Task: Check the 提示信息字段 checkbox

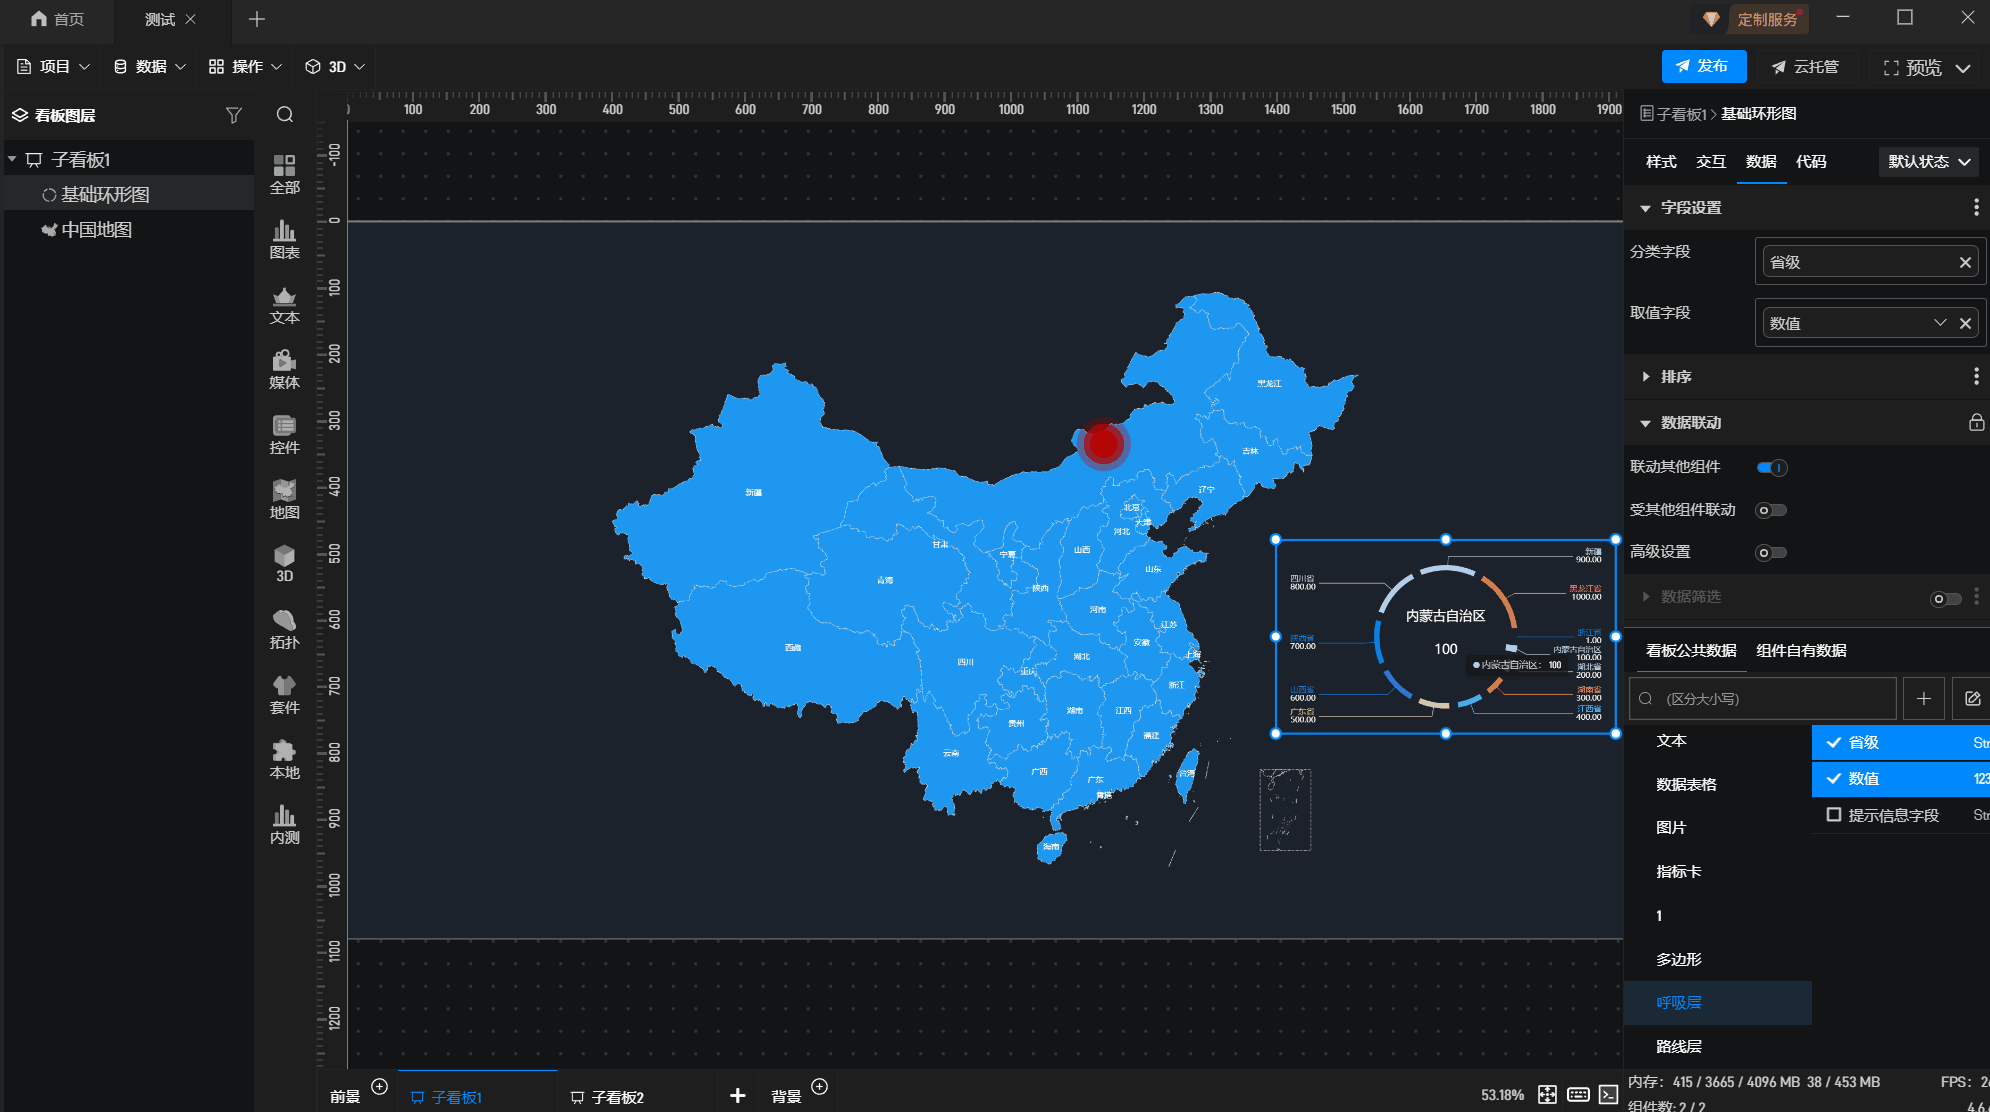Action: (x=1834, y=815)
